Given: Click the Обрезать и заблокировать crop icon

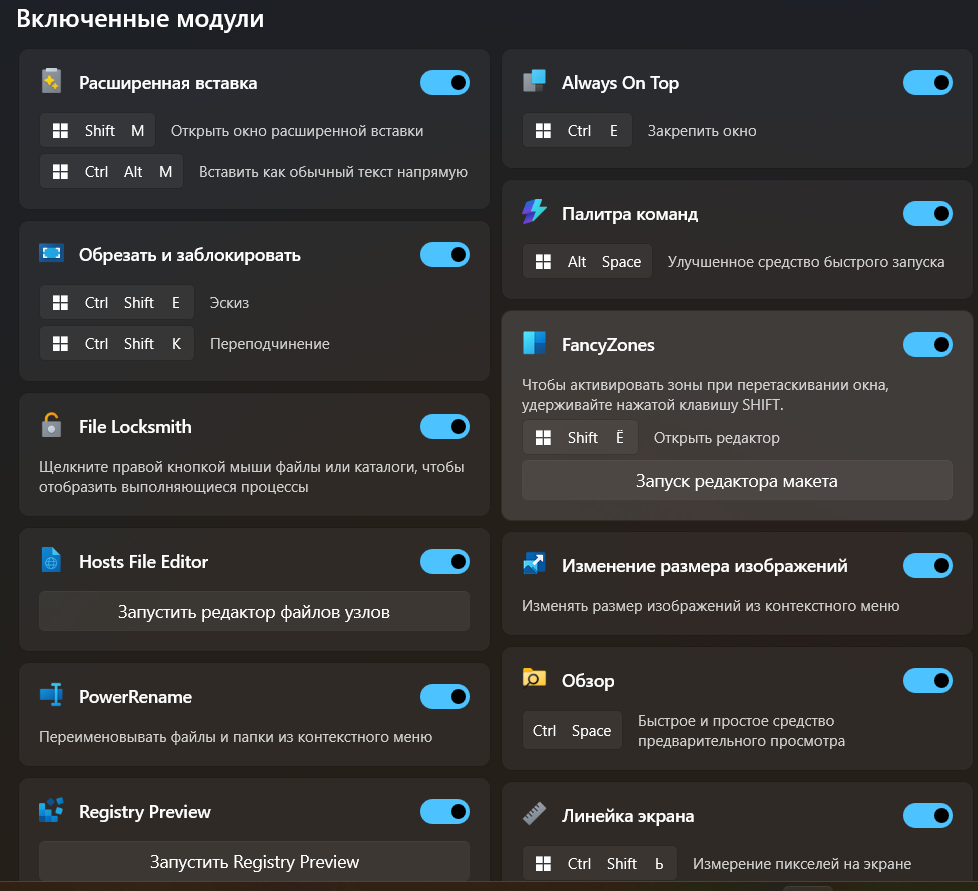Looking at the screenshot, I should [51, 253].
